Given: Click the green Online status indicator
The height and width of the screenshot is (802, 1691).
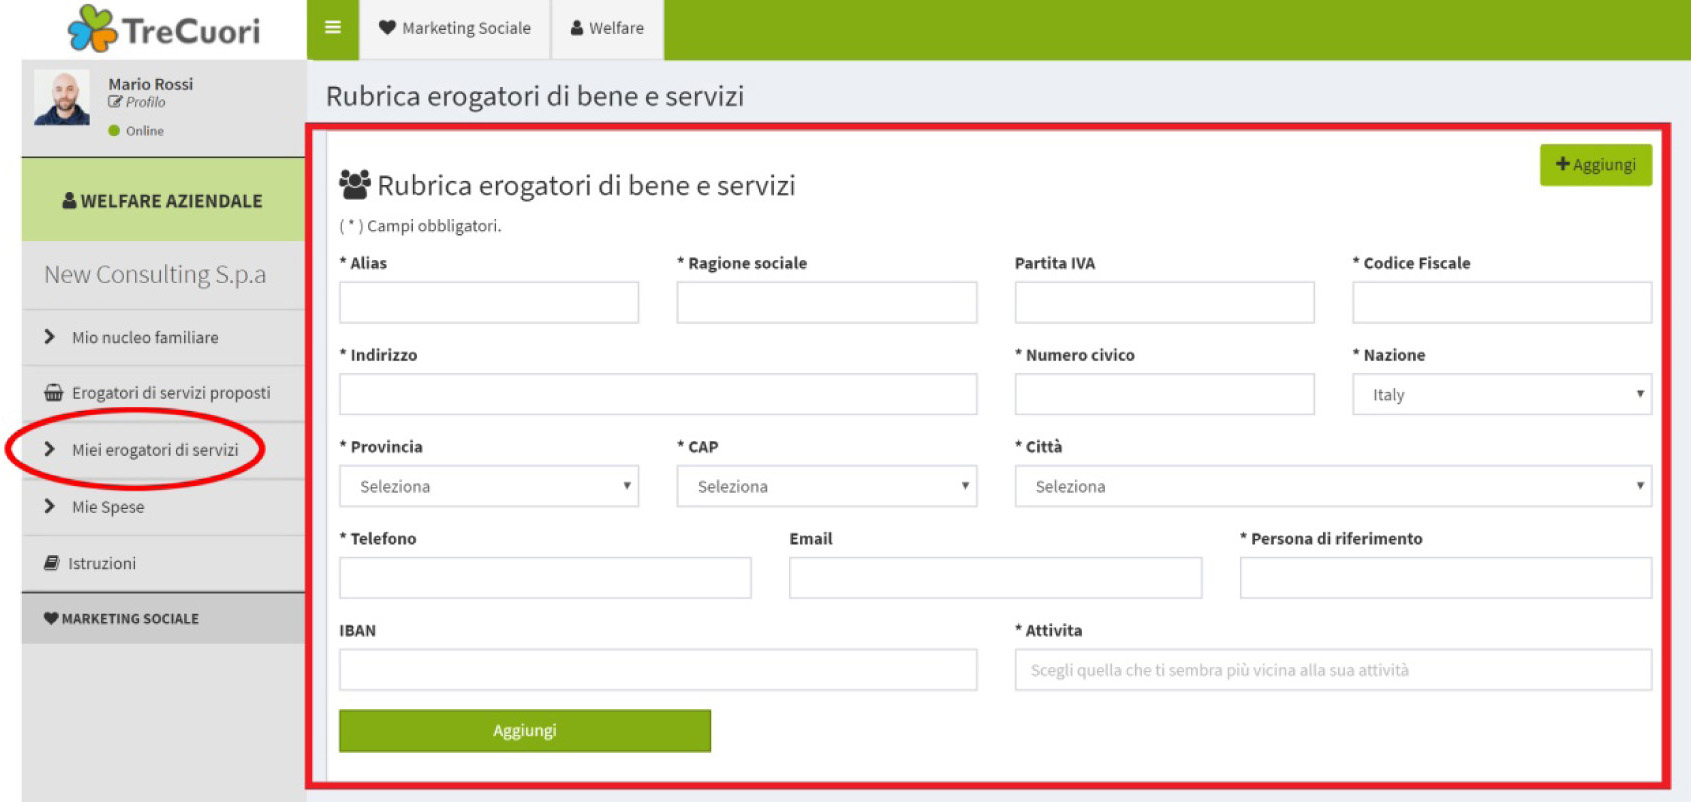Looking at the screenshot, I should point(114,131).
